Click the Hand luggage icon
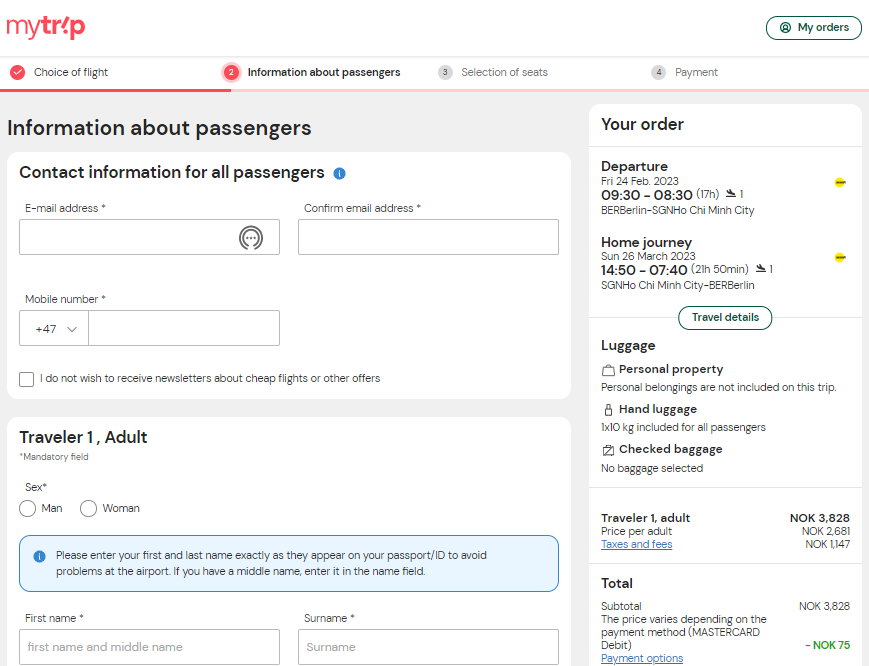Viewport: 869px width, 666px height. [x=608, y=409]
